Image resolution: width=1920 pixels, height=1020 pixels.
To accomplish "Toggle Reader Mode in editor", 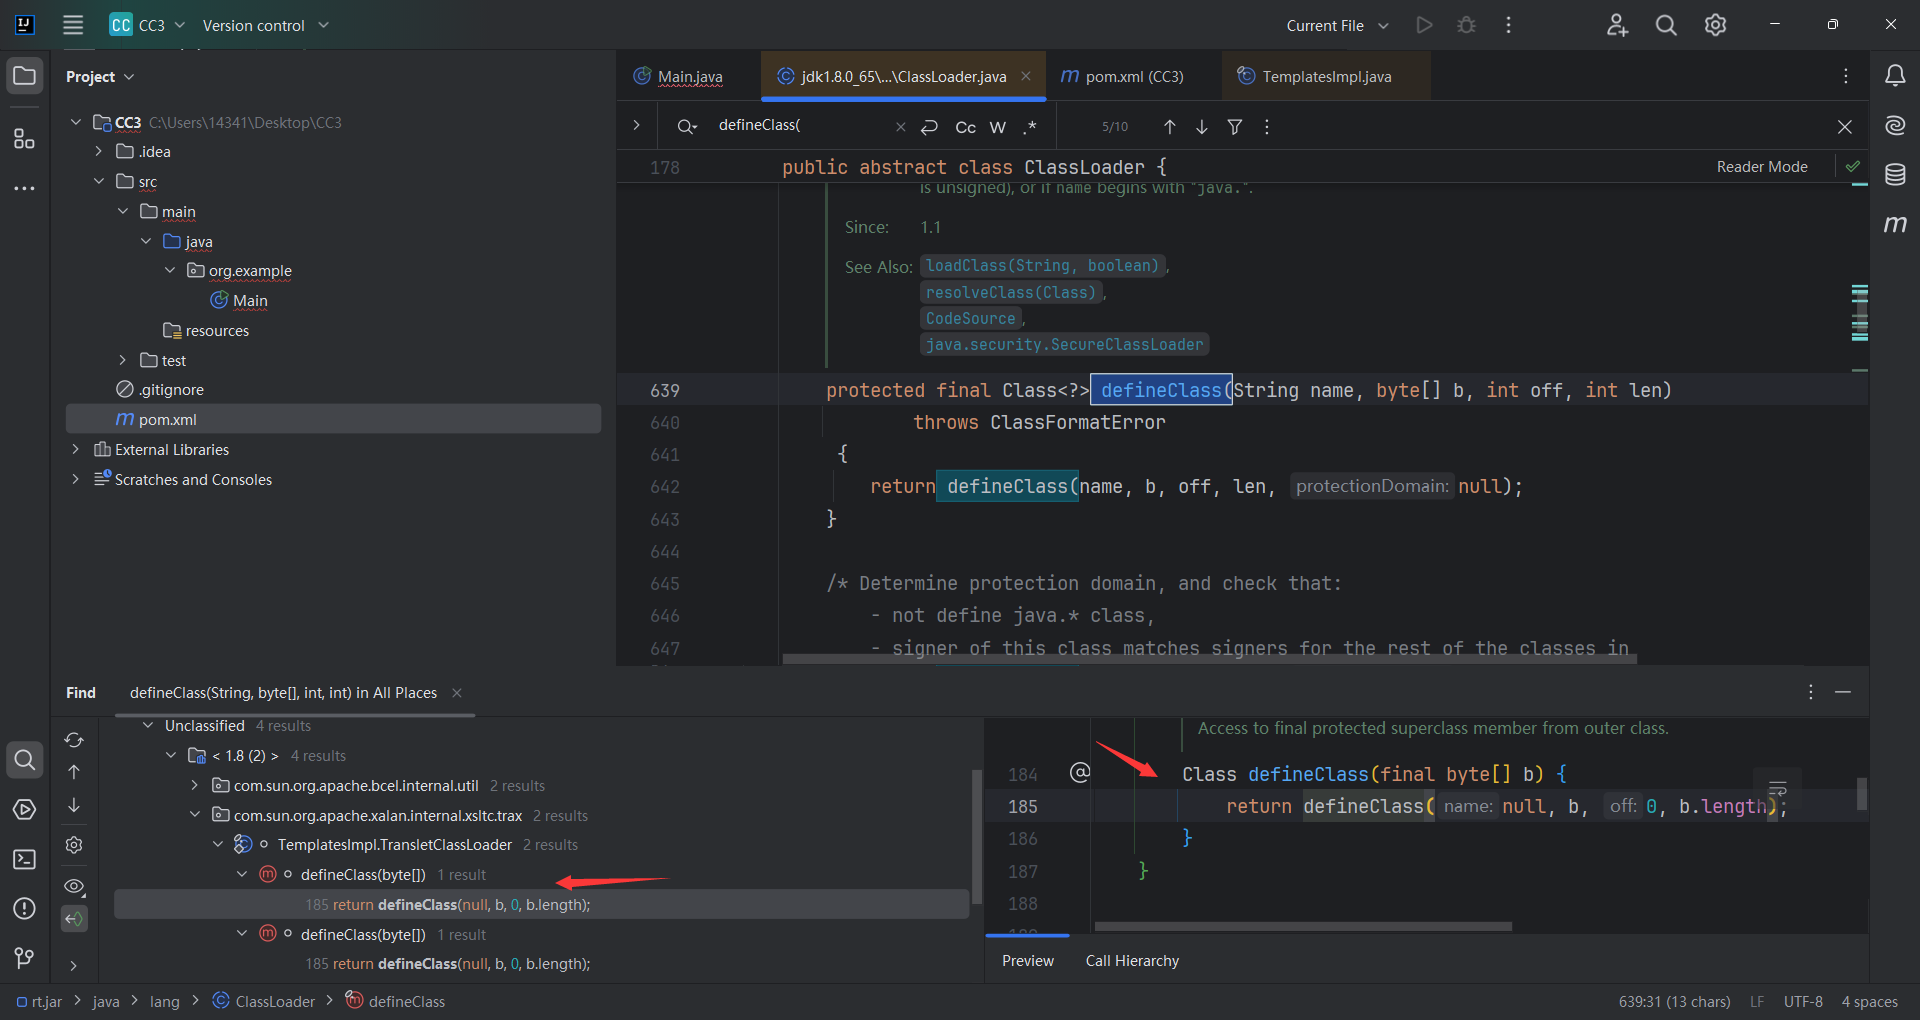I will [1761, 167].
